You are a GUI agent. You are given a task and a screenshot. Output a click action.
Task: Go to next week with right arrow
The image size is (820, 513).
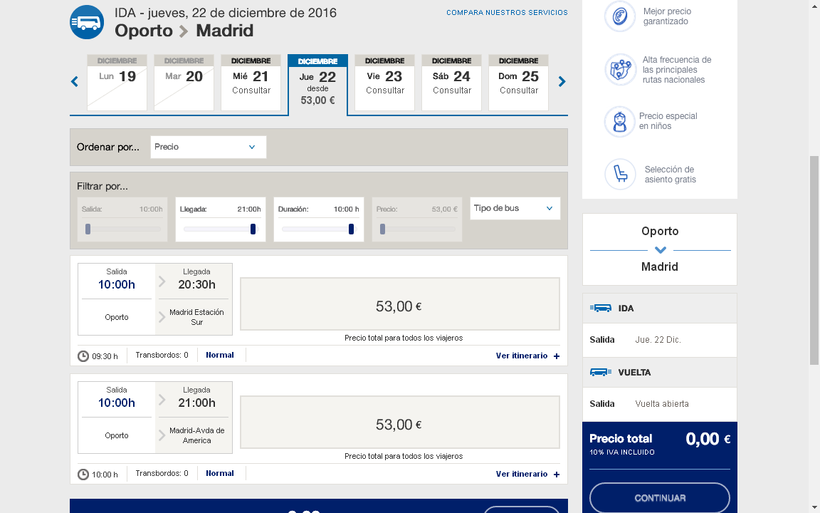(562, 82)
